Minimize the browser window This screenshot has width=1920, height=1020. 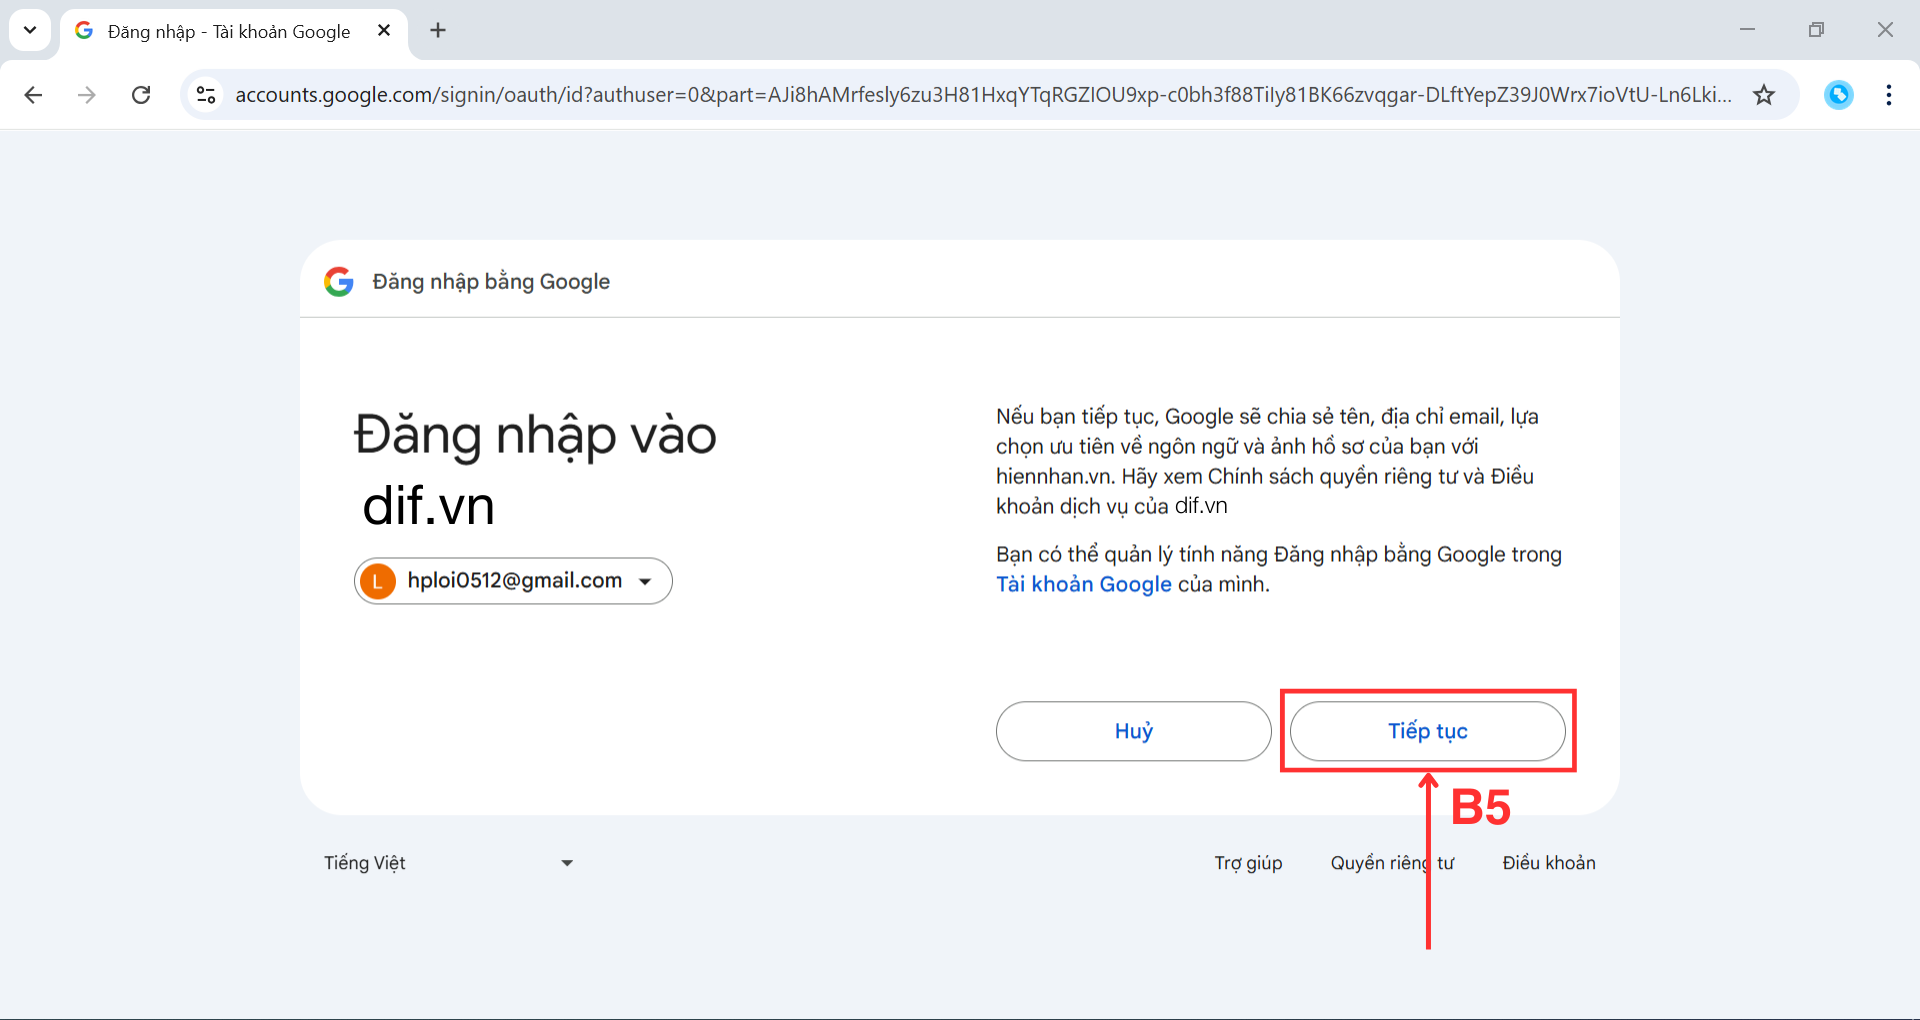tap(1747, 30)
